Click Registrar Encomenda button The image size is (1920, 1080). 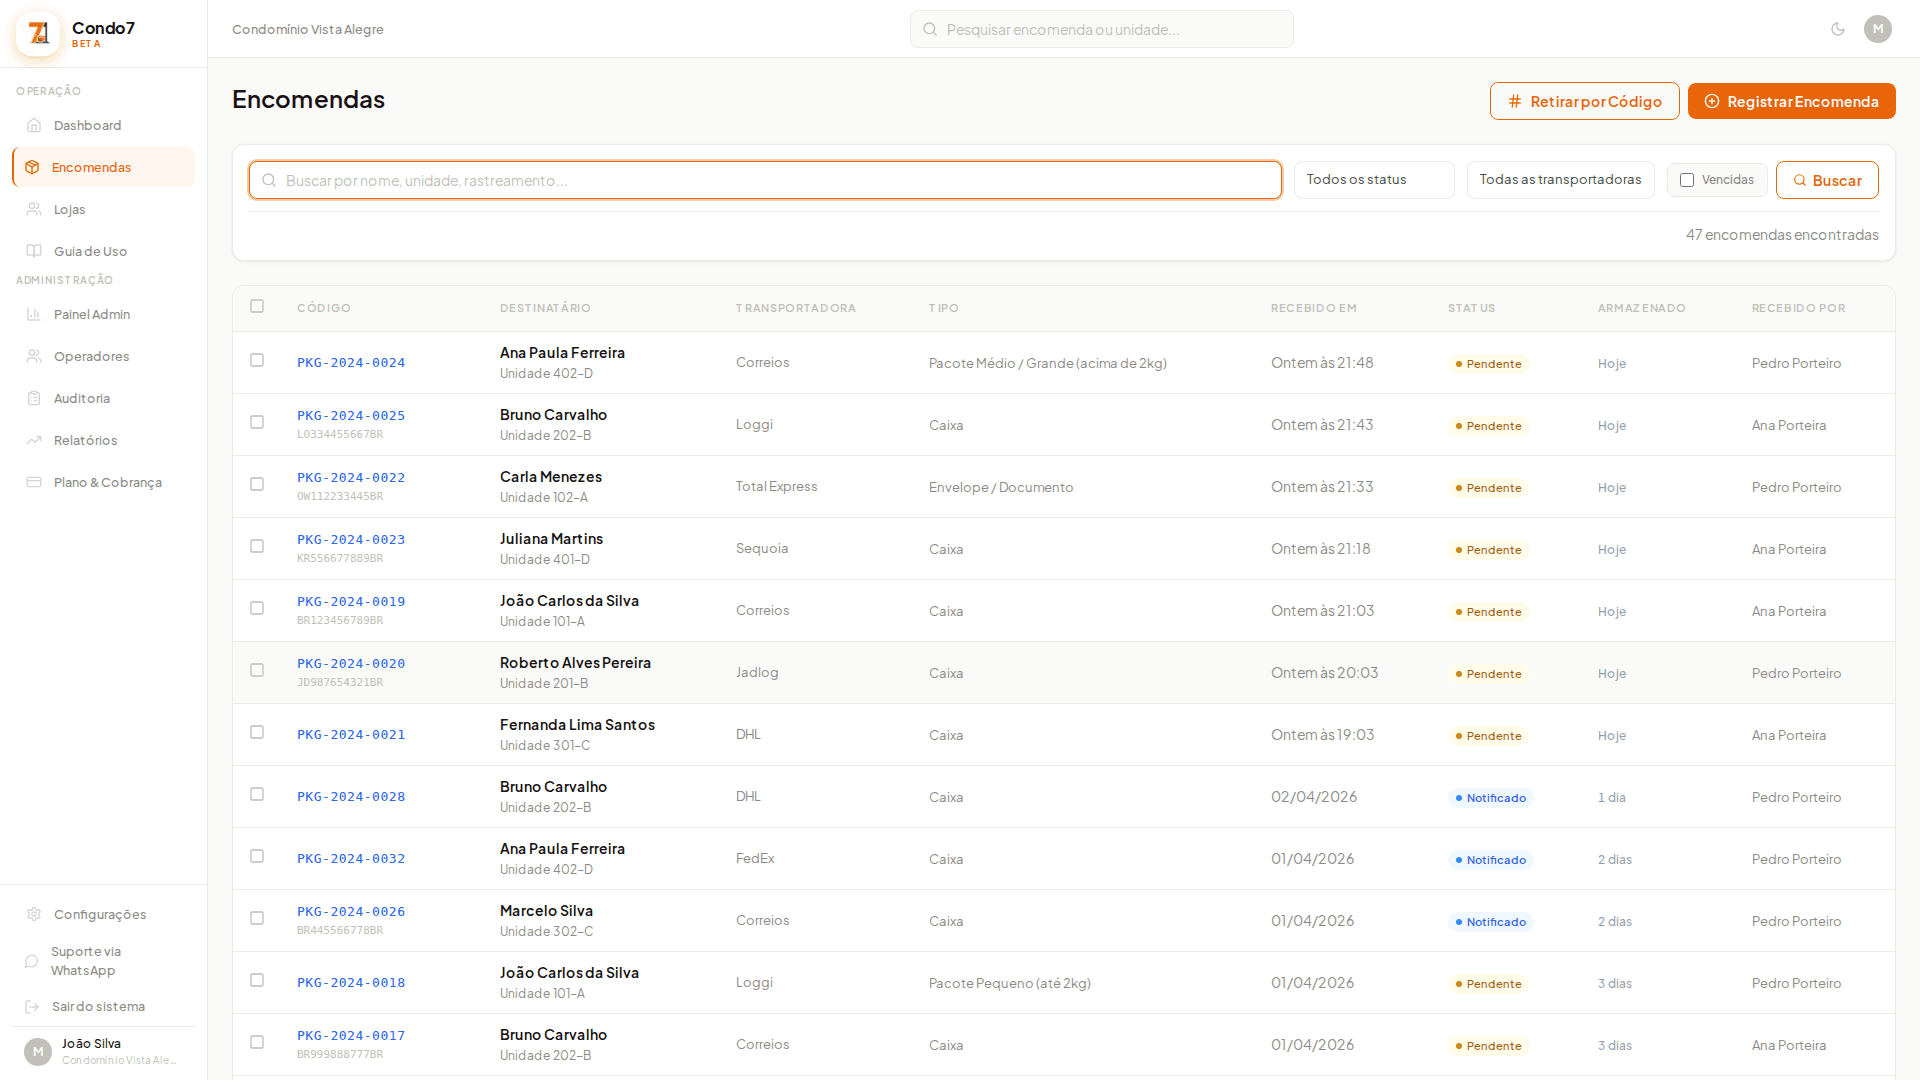tap(1791, 102)
